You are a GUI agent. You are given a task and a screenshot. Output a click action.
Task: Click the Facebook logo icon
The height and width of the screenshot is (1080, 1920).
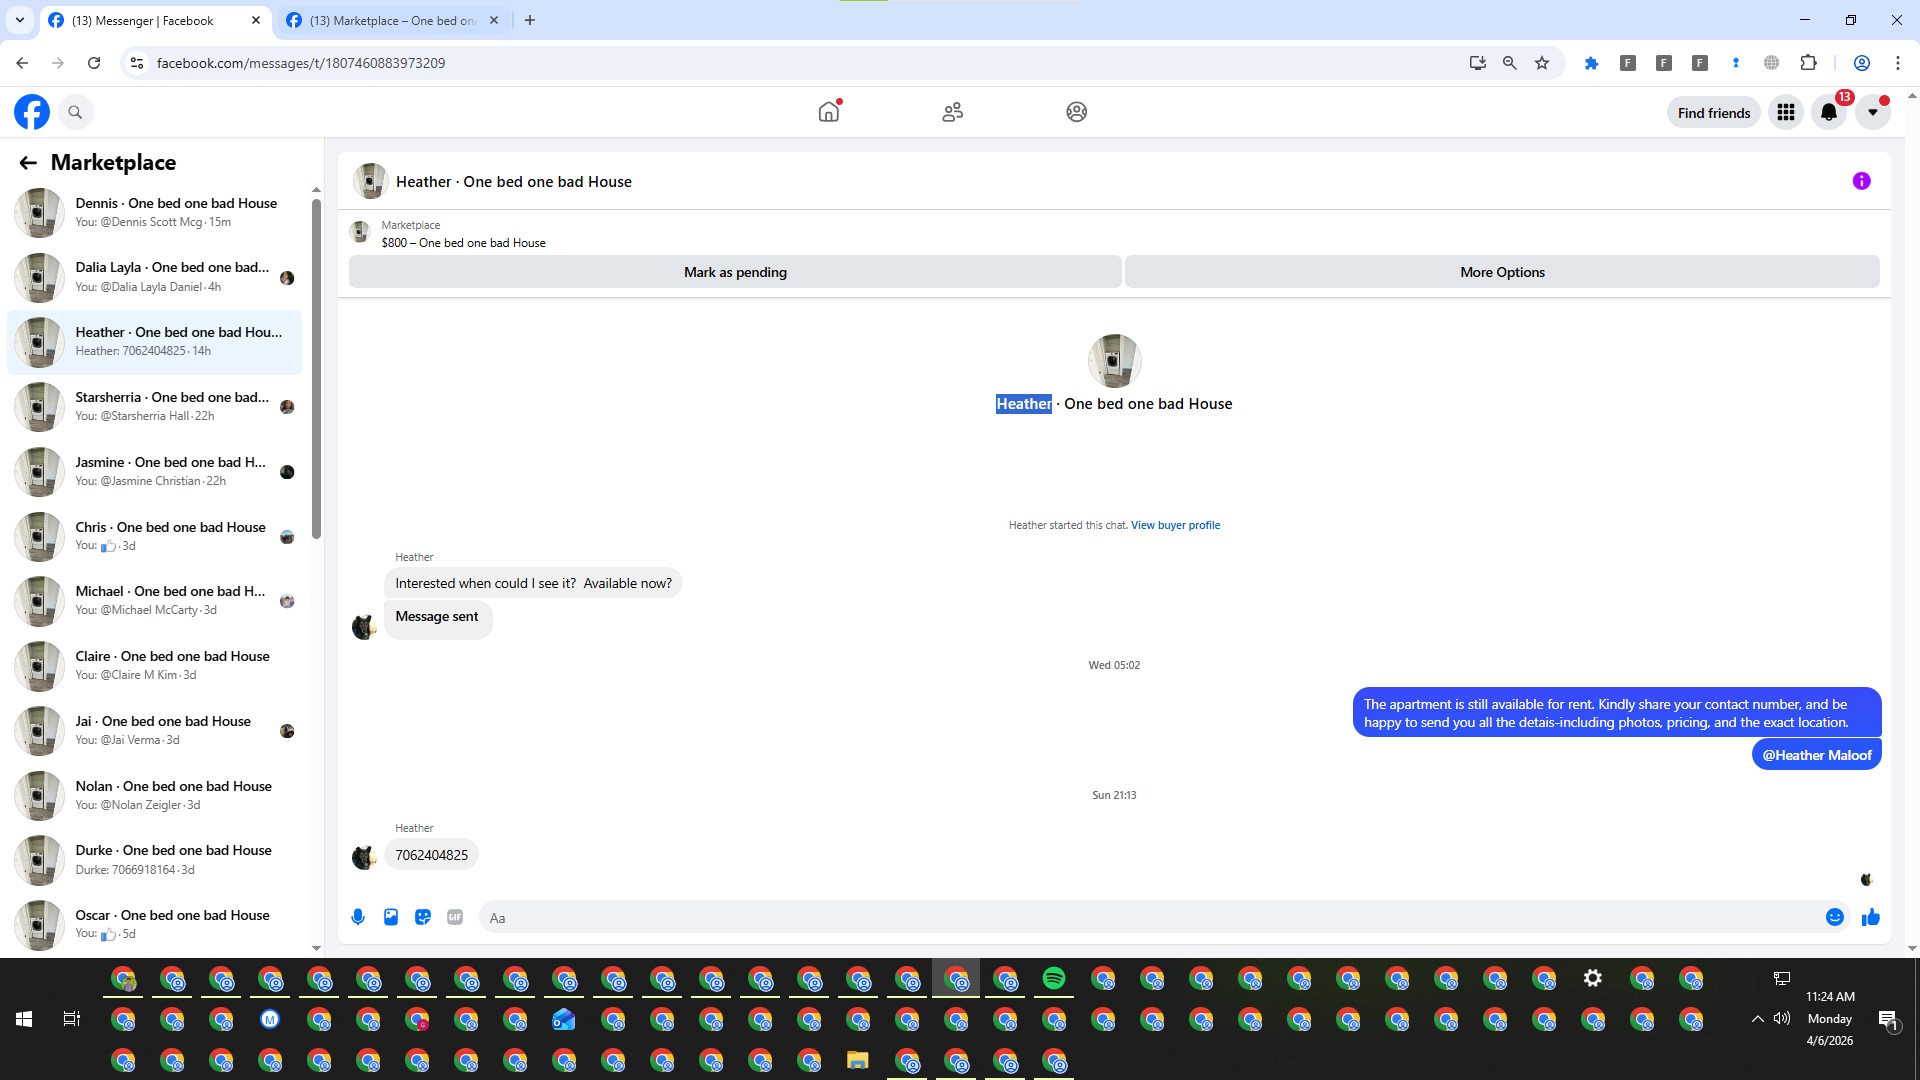[32, 112]
